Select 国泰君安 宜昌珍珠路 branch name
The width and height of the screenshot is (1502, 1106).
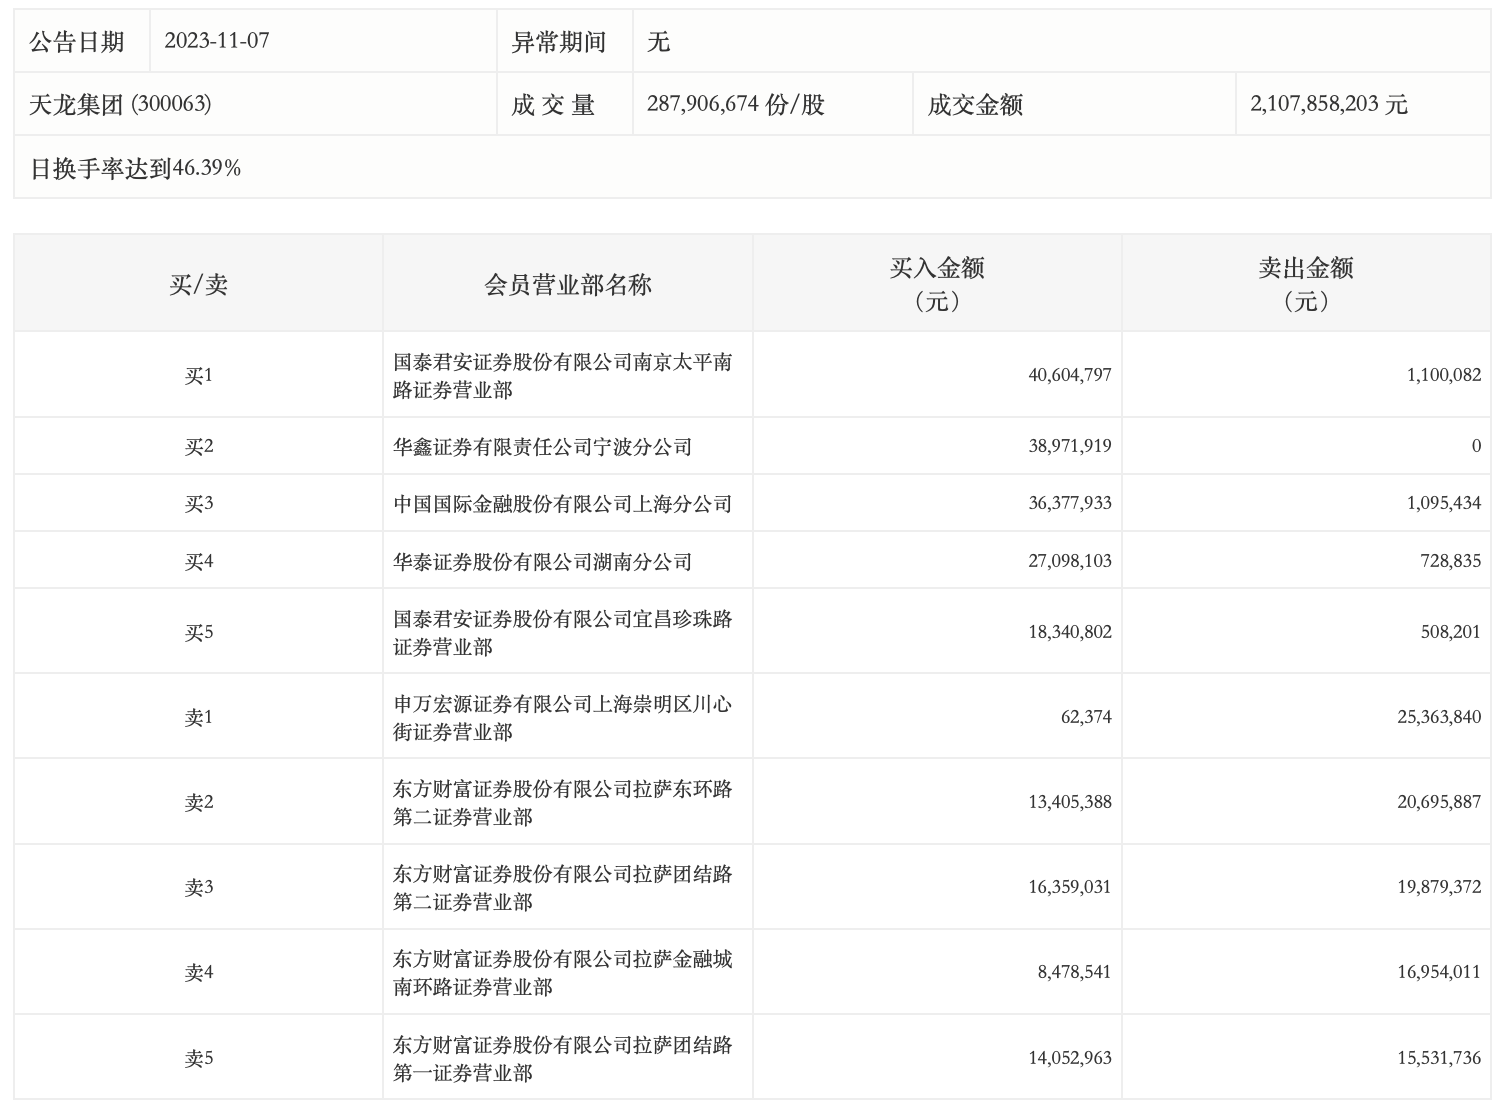562,633
